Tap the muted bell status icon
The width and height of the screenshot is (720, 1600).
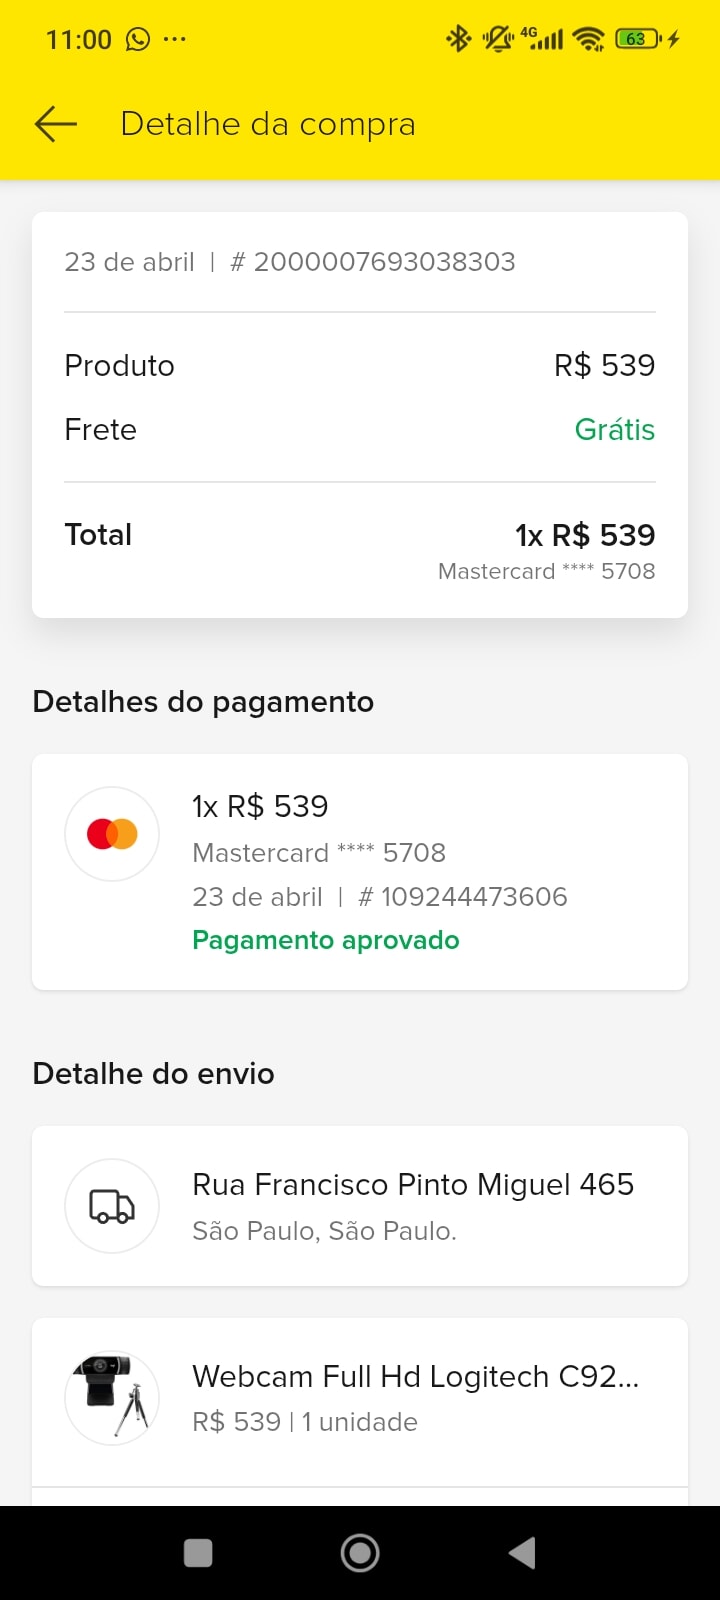(x=497, y=39)
